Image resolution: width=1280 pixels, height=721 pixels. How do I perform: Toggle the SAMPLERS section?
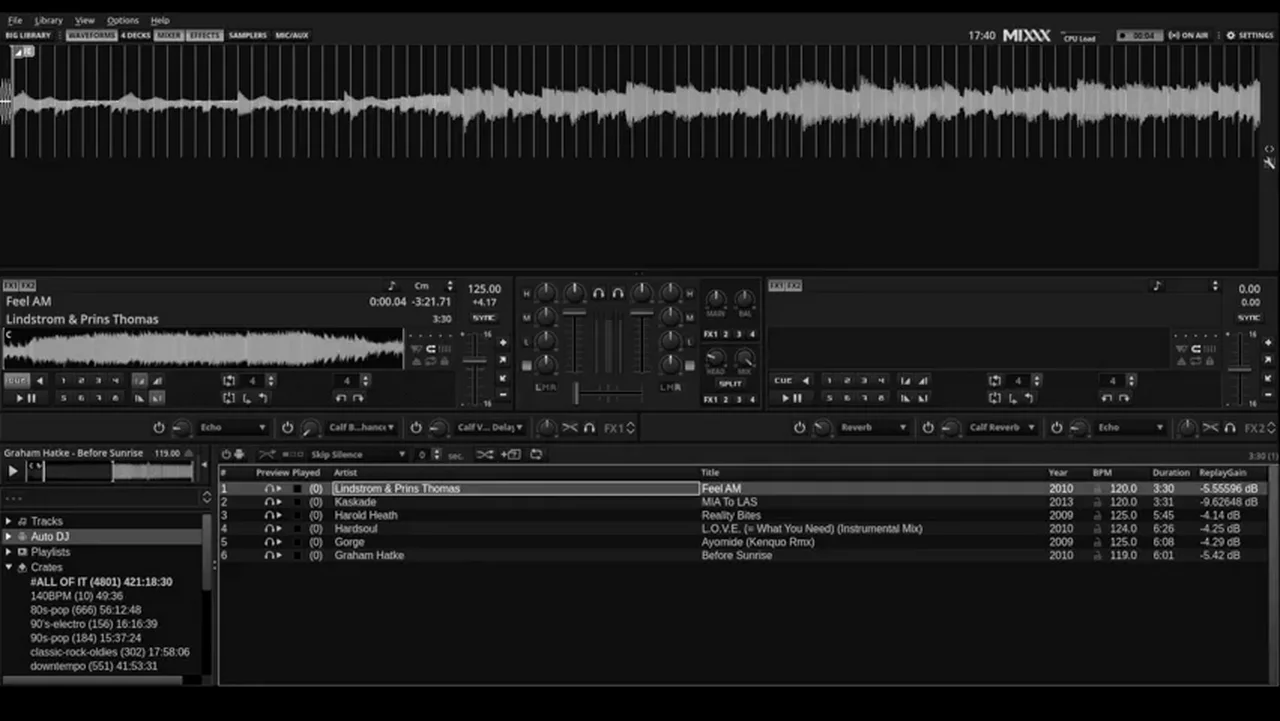coord(247,36)
